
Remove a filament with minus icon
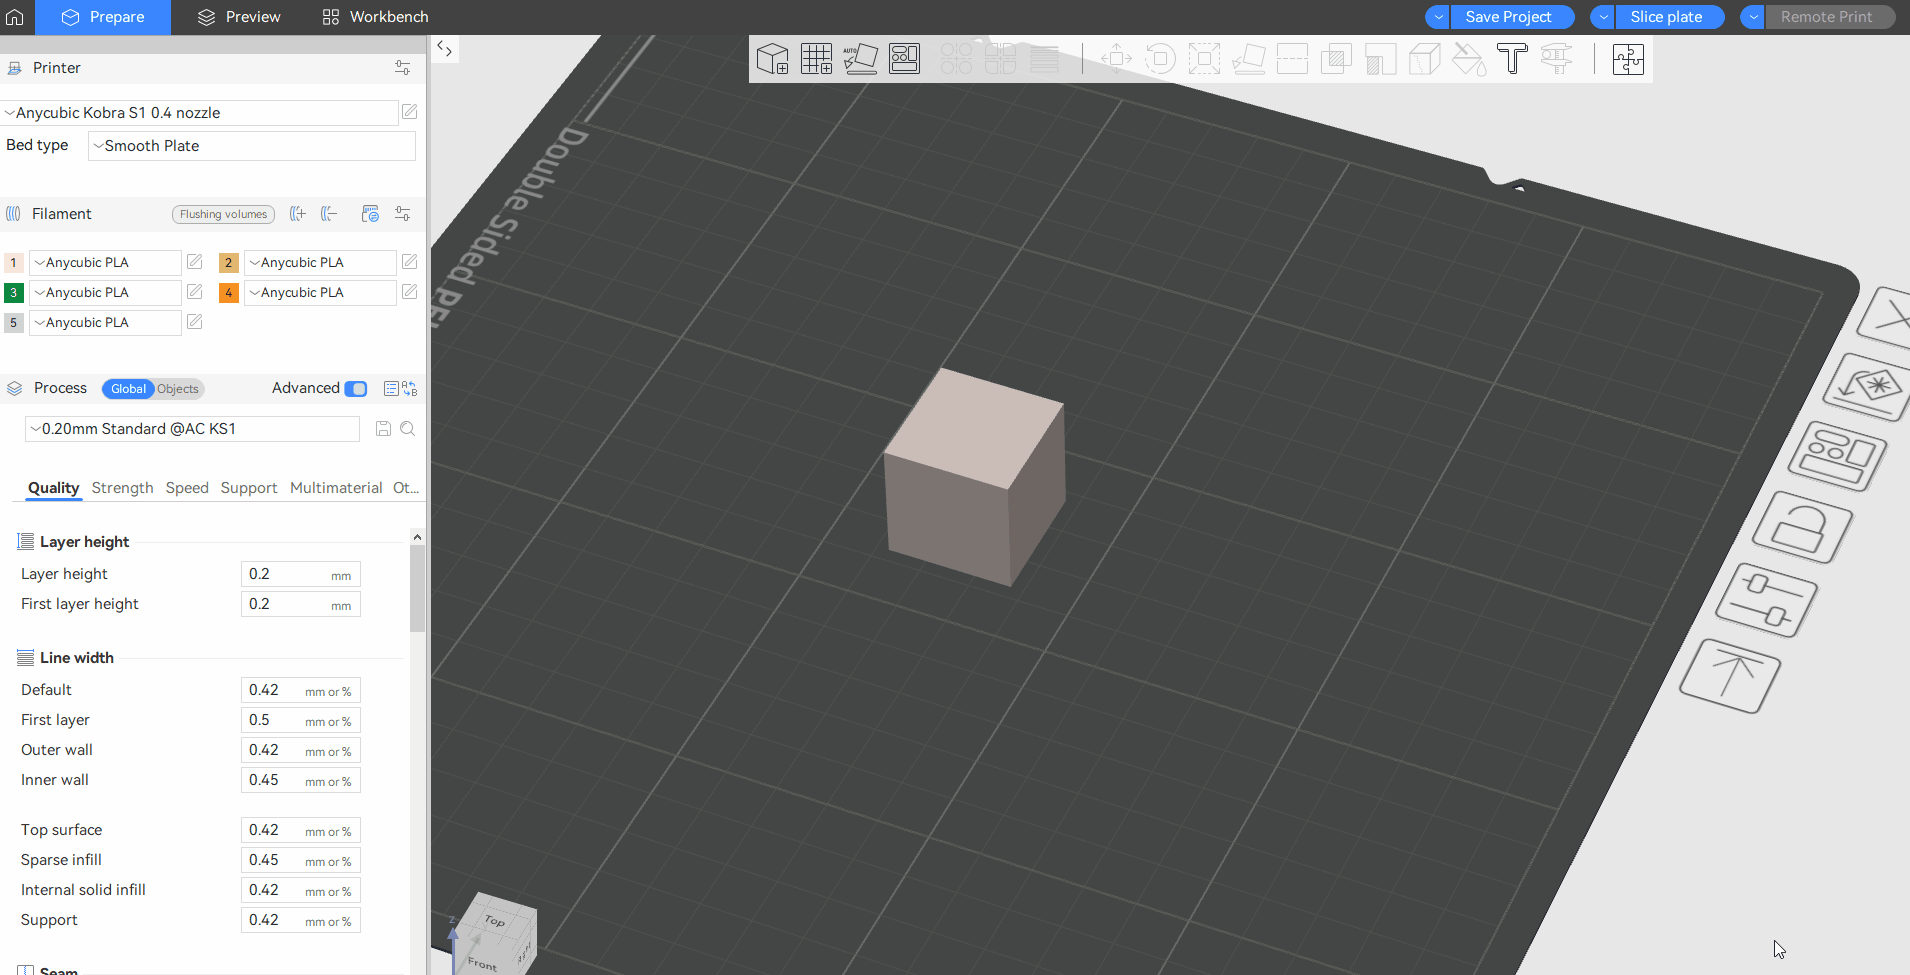tap(329, 214)
